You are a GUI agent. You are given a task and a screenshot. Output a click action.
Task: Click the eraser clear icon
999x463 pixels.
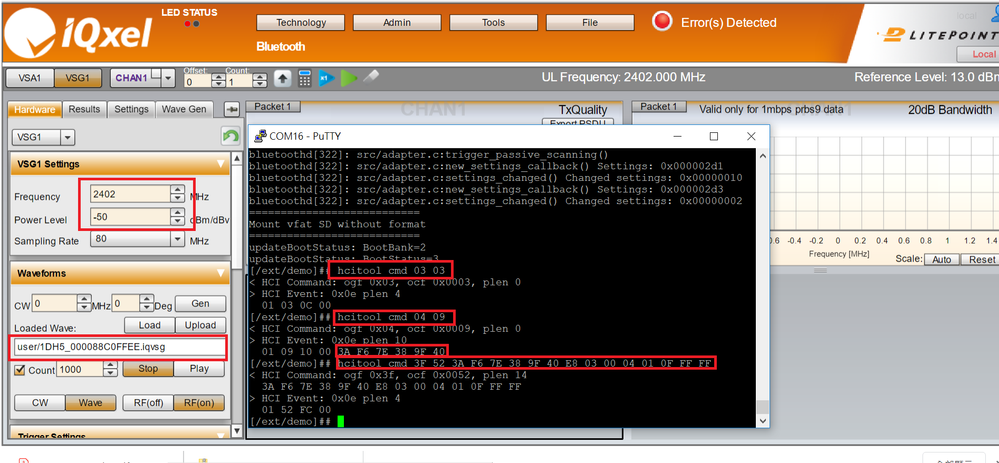tap(370, 77)
